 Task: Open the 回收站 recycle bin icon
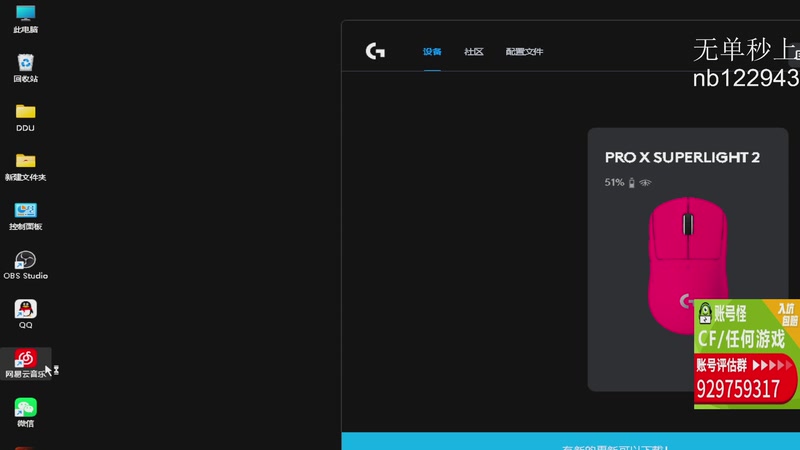point(26,68)
